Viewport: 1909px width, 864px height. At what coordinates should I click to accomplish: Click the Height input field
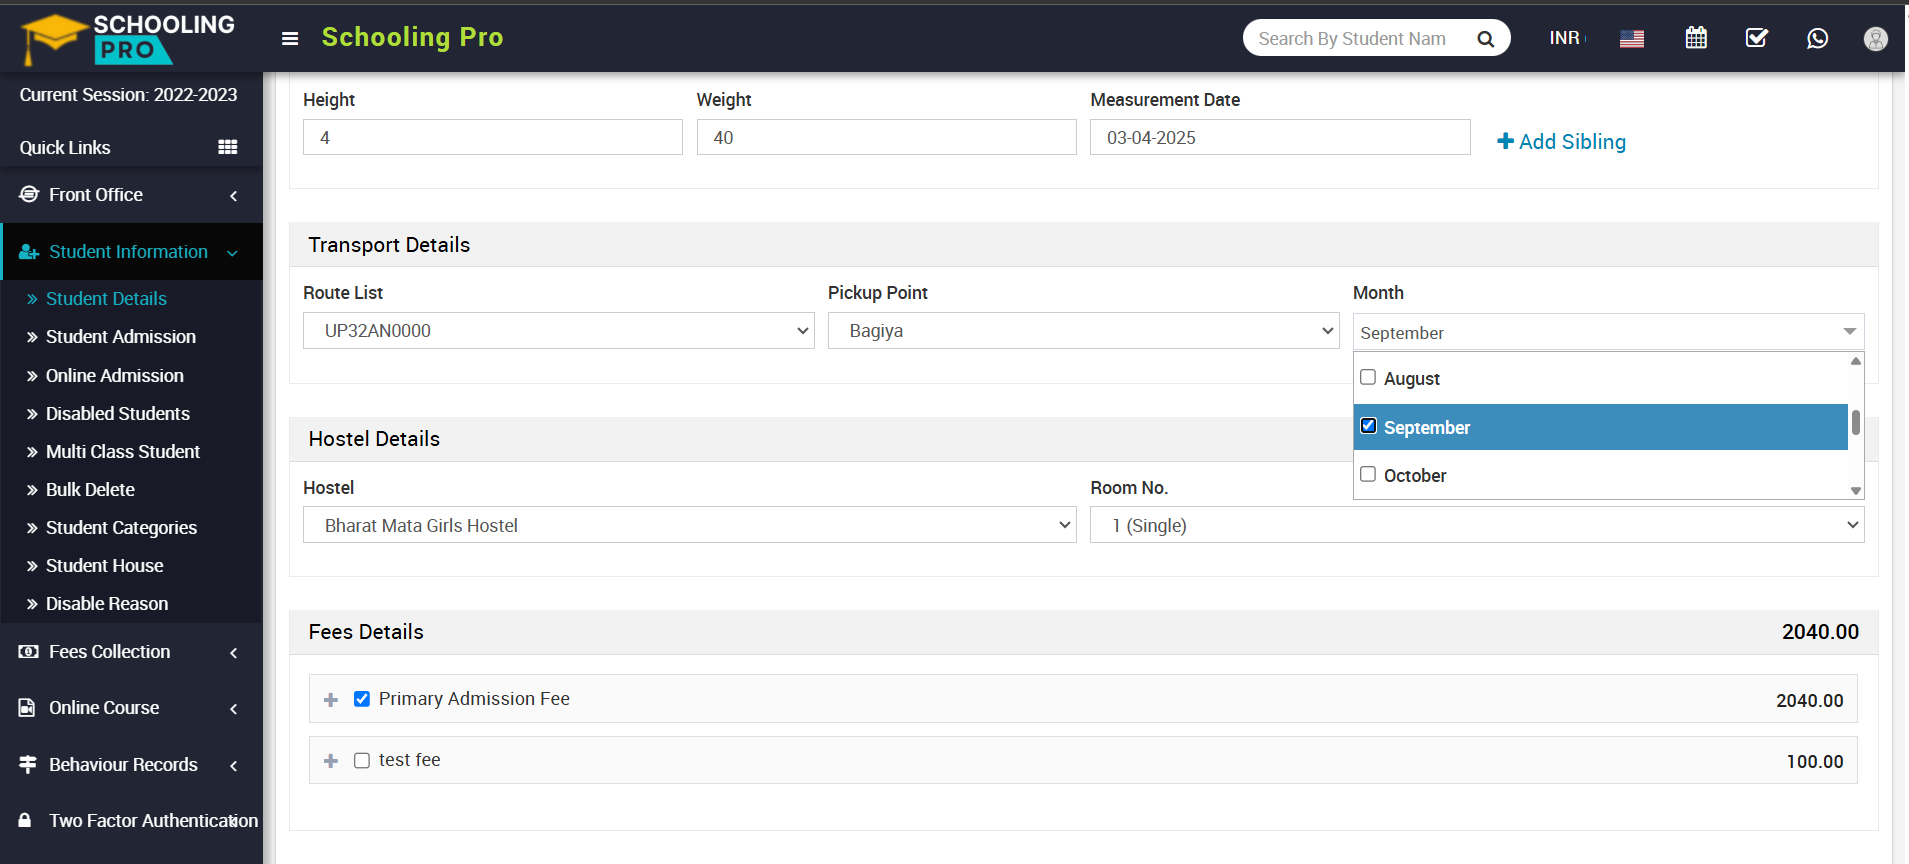[x=493, y=137]
